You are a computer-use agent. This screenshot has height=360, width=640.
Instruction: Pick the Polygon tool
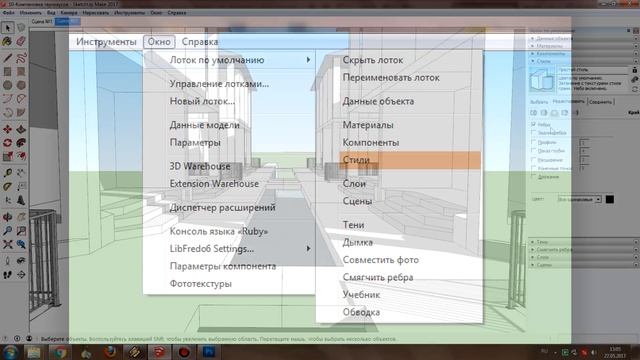click(x=21, y=85)
